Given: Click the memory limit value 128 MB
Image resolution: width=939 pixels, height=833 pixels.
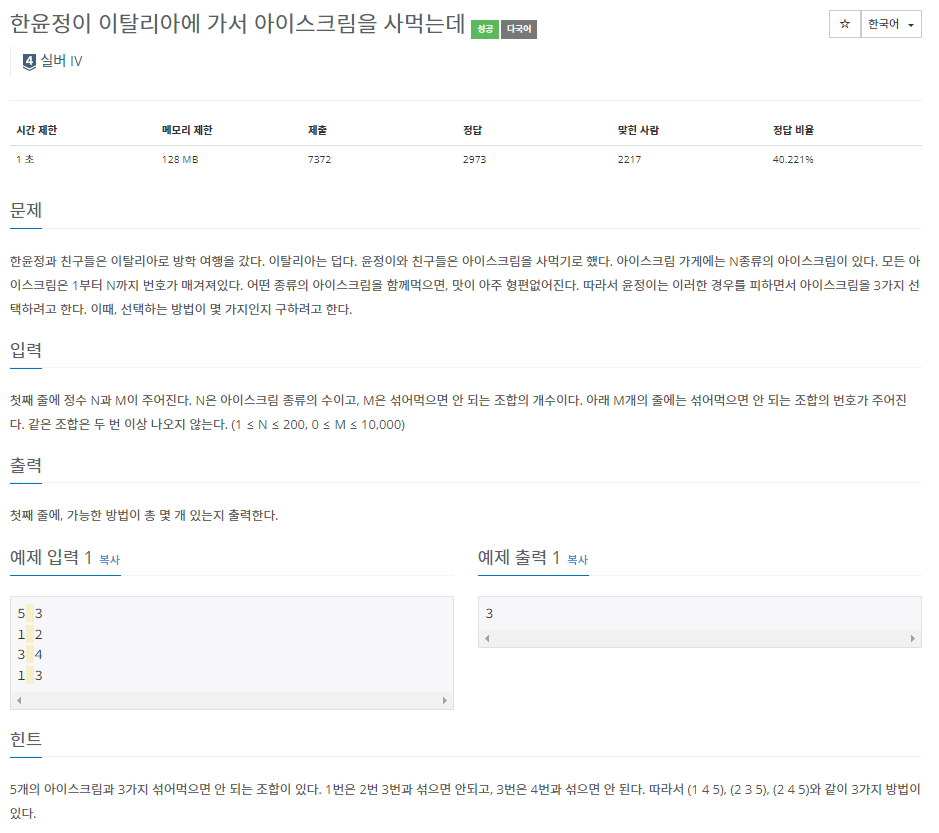Looking at the screenshot, I should tap(180, 159).
